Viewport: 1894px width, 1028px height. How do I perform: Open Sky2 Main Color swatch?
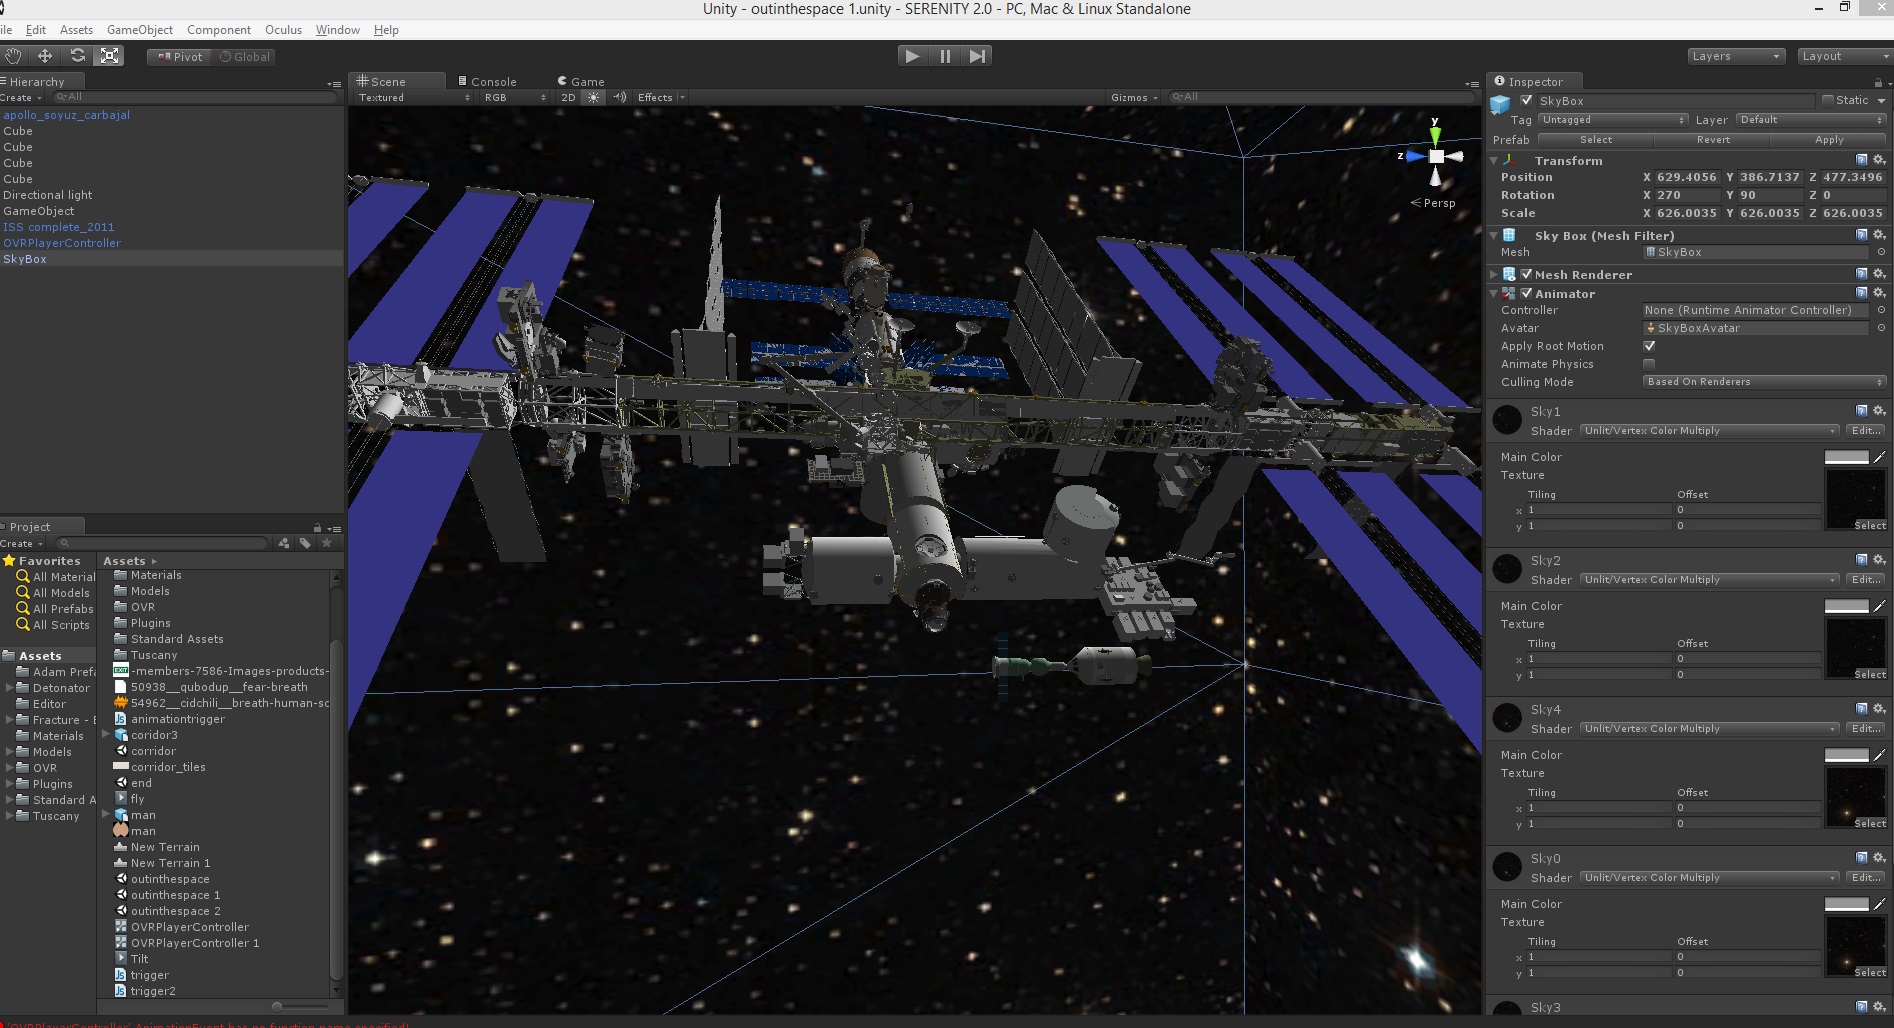pyautogui.click(x=1847, y=606)
